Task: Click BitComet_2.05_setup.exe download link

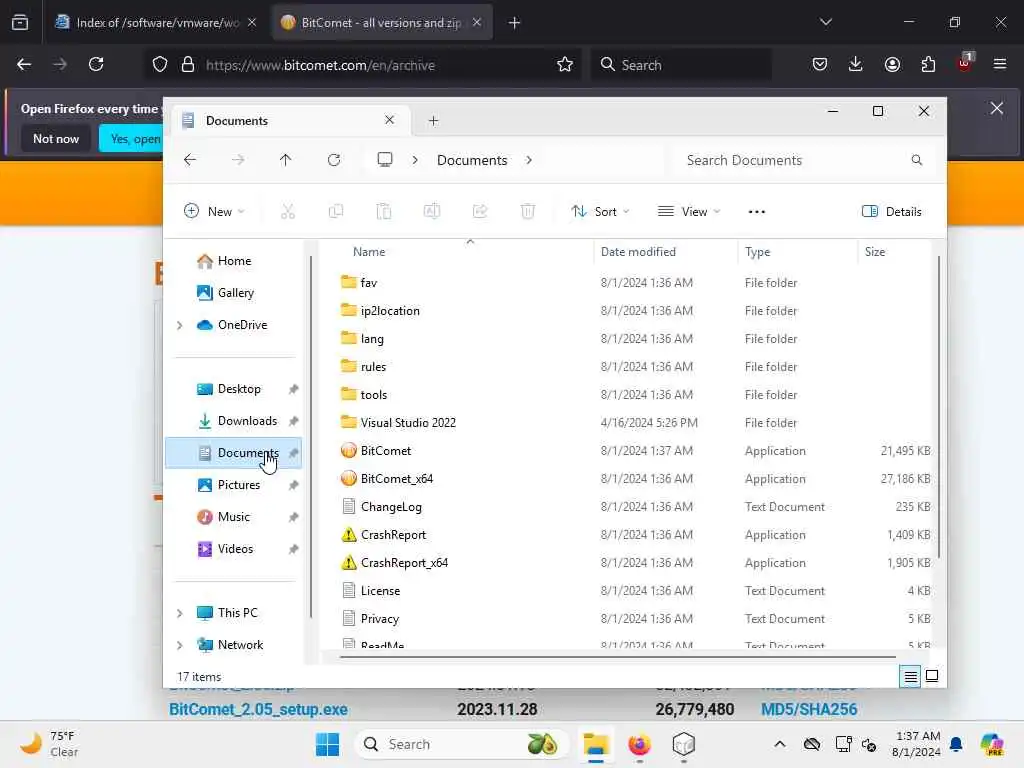Action: tap(259, 709)
